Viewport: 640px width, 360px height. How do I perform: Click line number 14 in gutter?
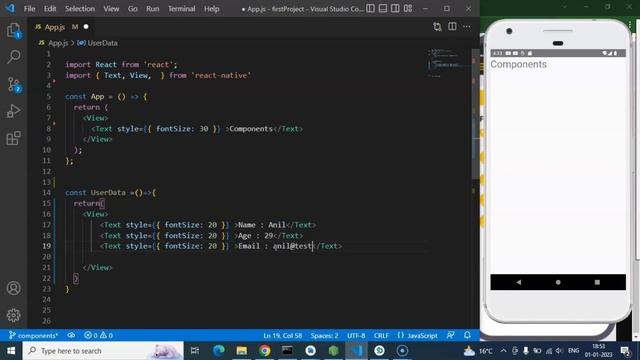[47, 193]
